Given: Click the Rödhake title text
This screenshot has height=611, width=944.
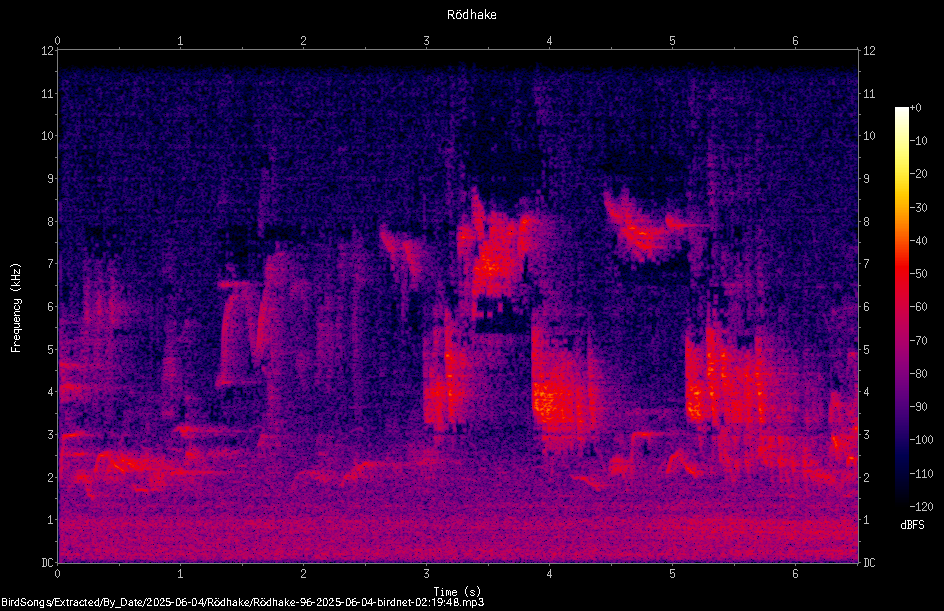Looking at the screenshot, I should (x=471, y=14).
